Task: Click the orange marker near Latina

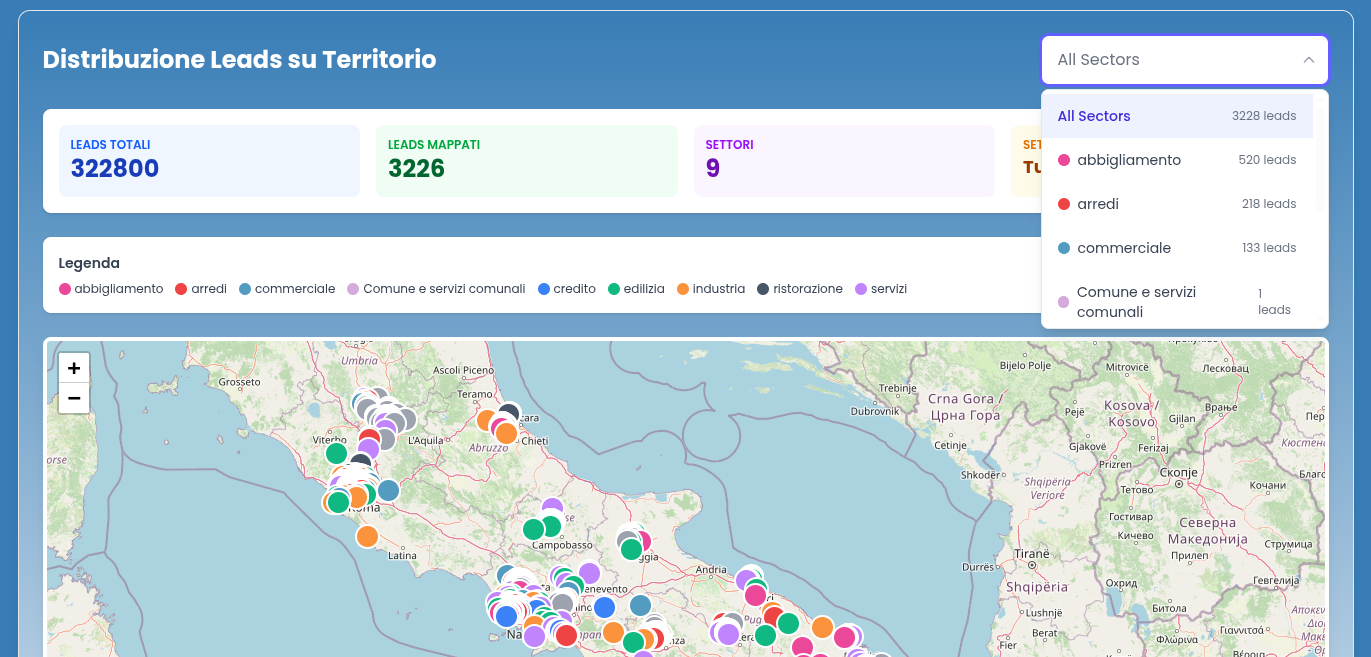Action: point(366,536)
